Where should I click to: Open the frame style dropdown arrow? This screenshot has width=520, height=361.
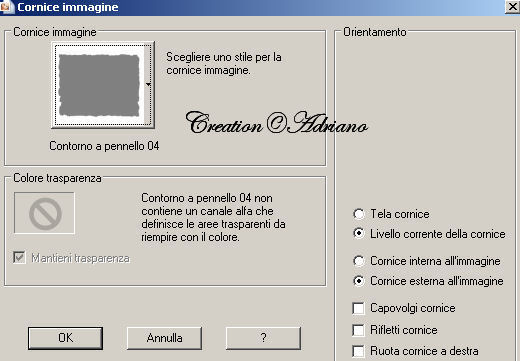[x=148, y=84]
